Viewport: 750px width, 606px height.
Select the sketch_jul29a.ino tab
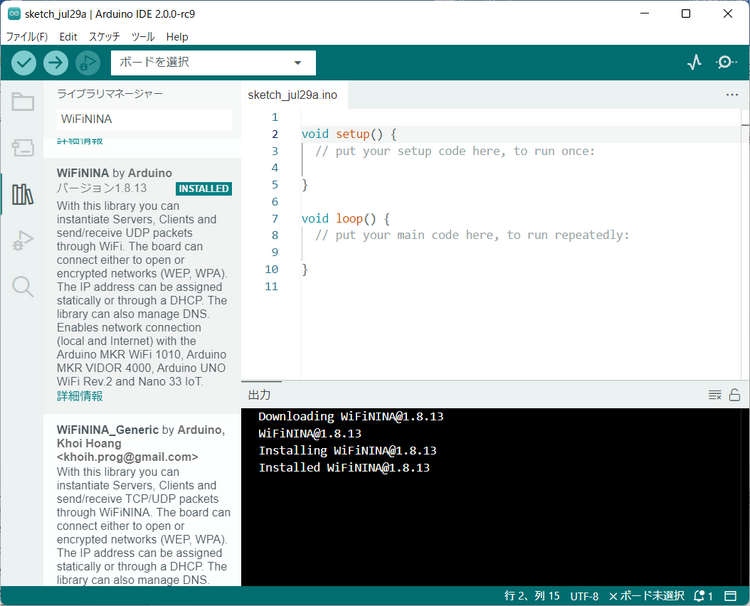(x=293, y=95)
